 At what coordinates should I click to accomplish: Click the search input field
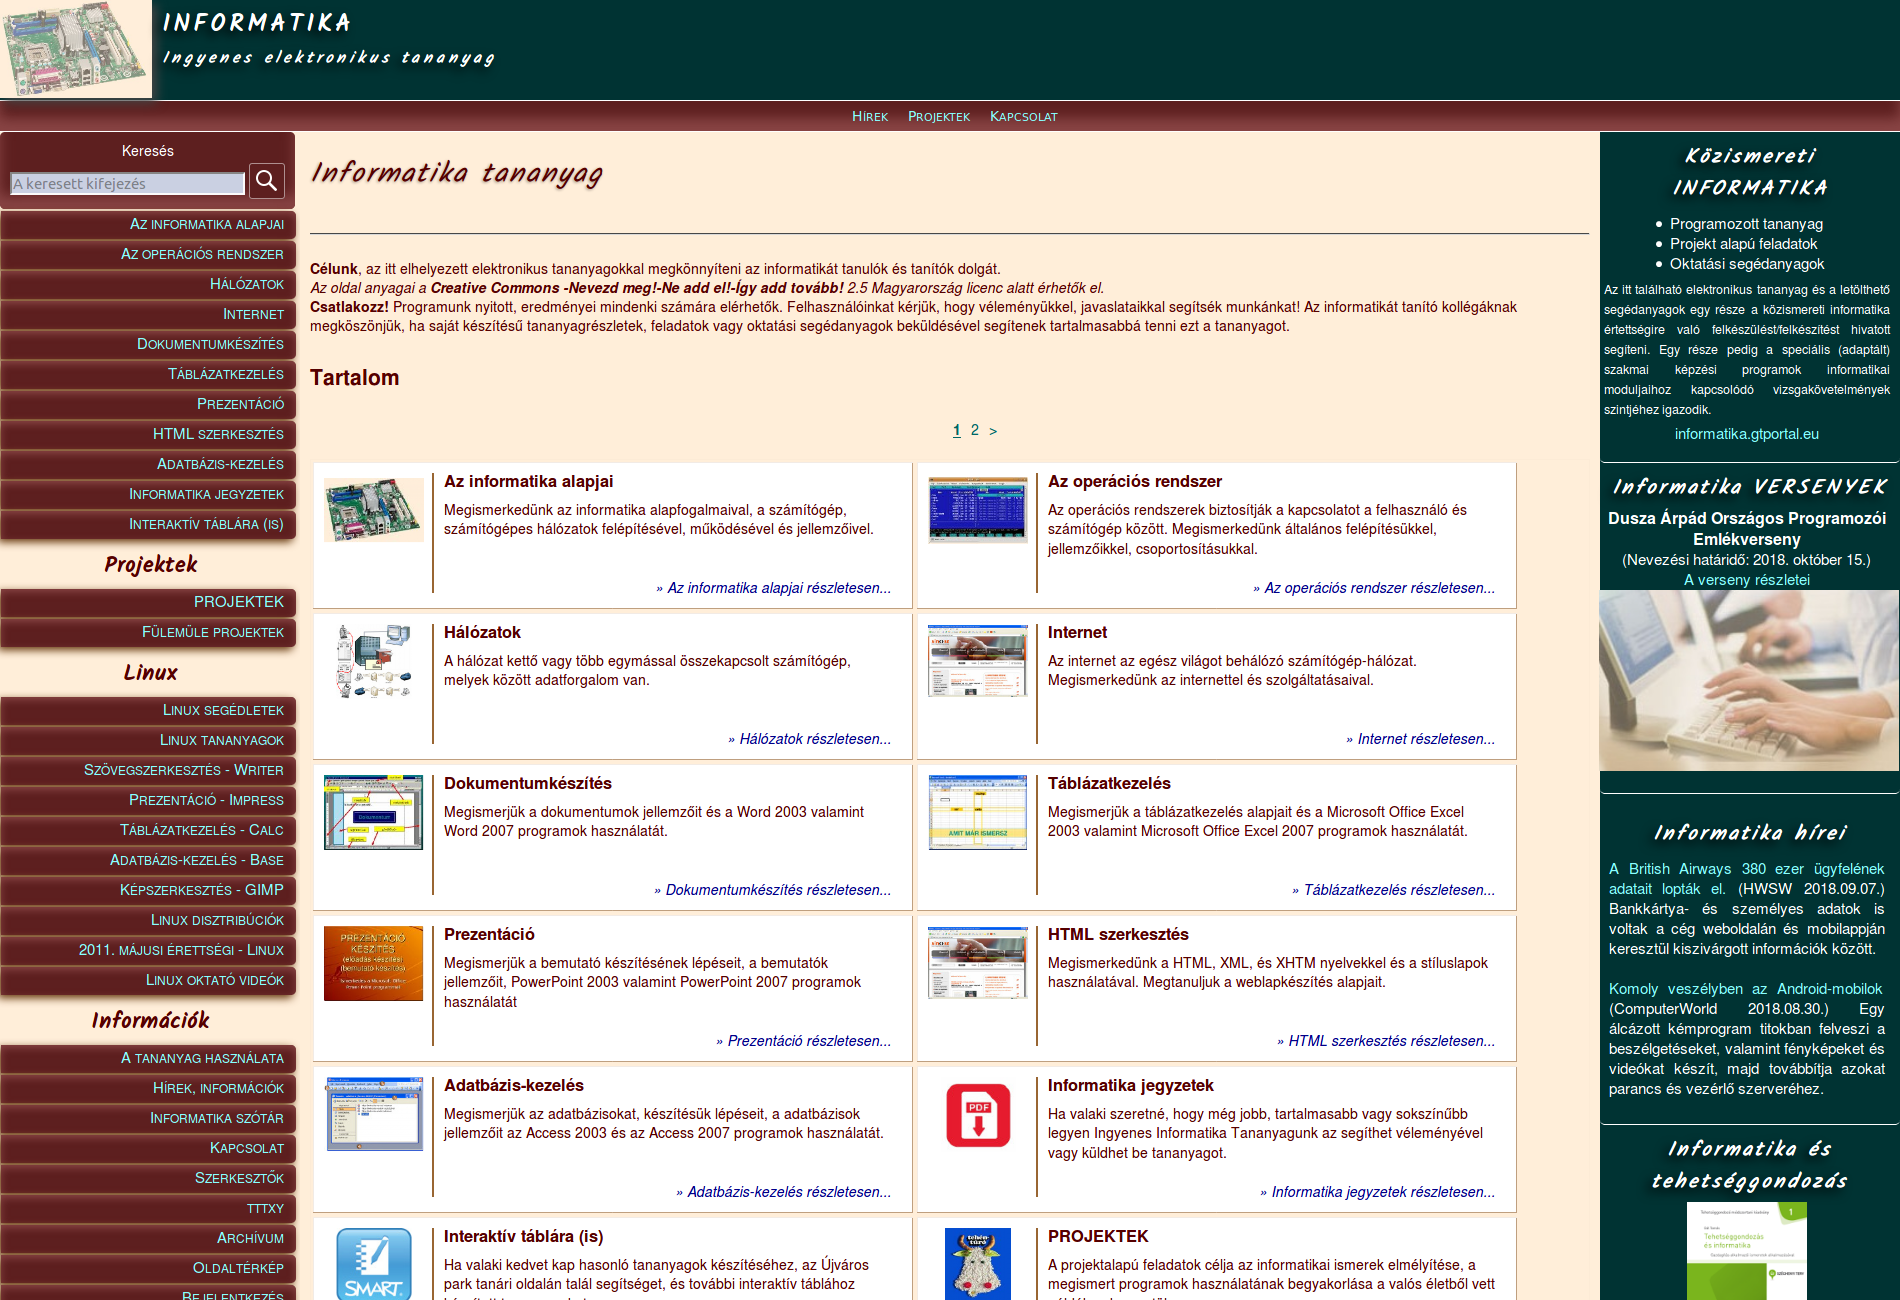(x=126, y=182)
